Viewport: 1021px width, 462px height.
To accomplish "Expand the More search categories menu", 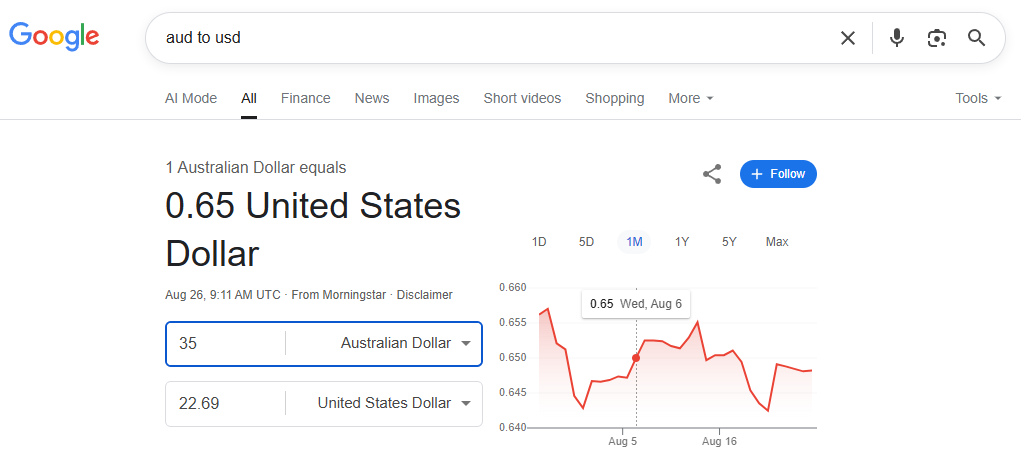I will 691,98.
